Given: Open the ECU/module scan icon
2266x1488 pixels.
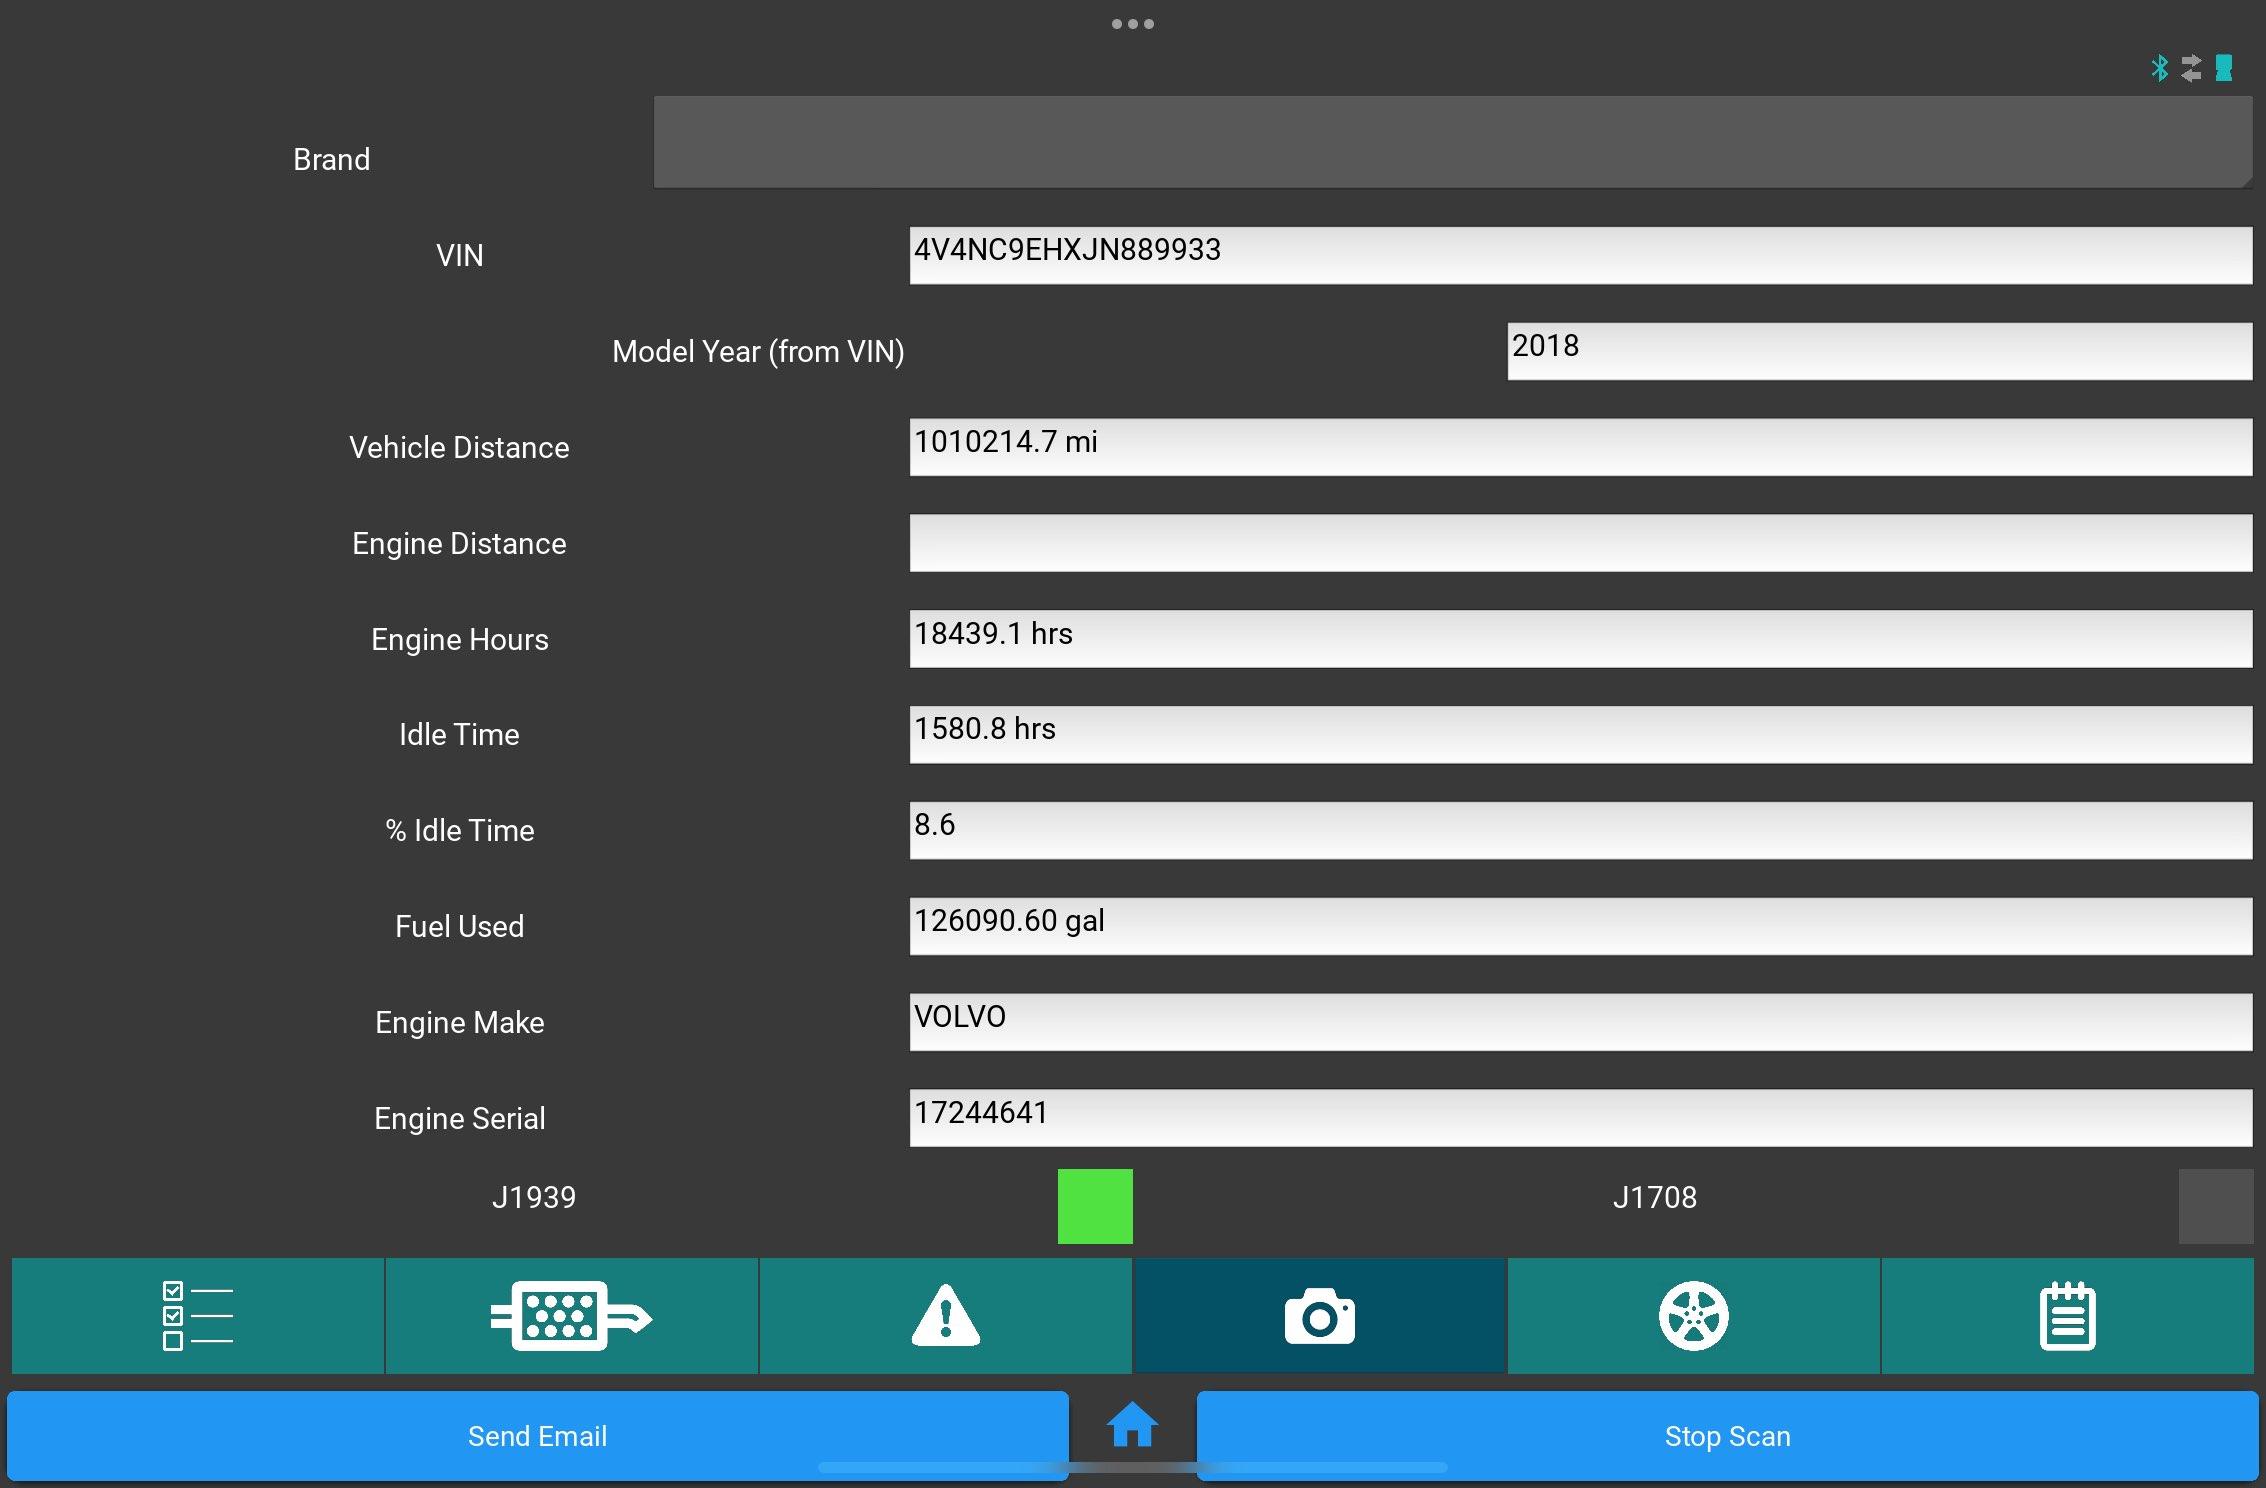Looking at the screenshot, I should 569,1314.
